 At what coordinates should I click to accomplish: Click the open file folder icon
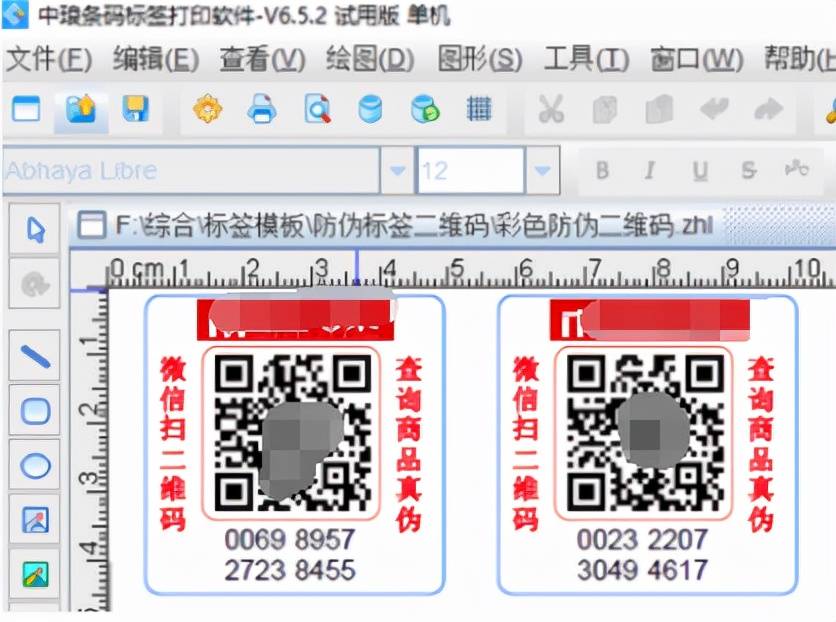point(81,109)
